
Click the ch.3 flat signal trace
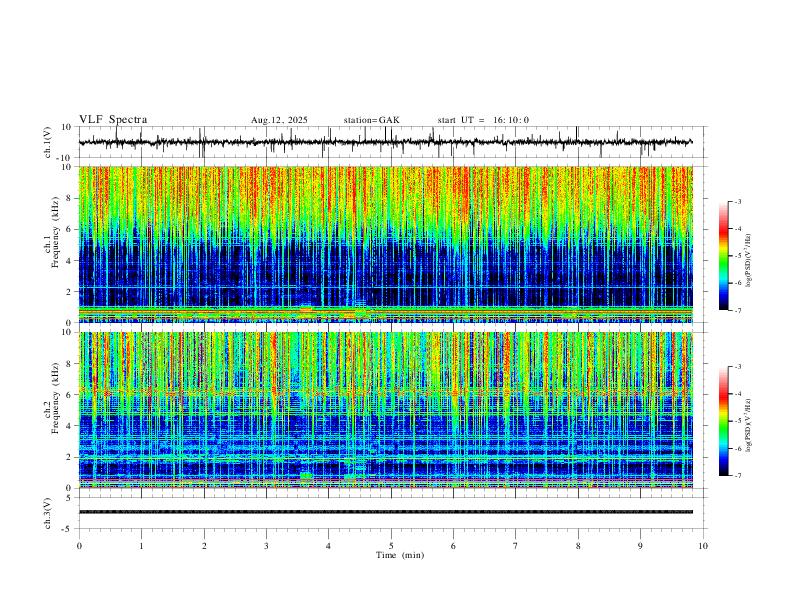[x=386, y=512]
